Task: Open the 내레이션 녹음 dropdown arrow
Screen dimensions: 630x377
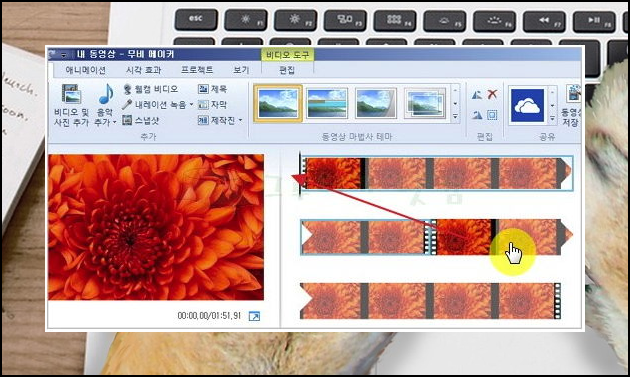Action: coord(191,104)
